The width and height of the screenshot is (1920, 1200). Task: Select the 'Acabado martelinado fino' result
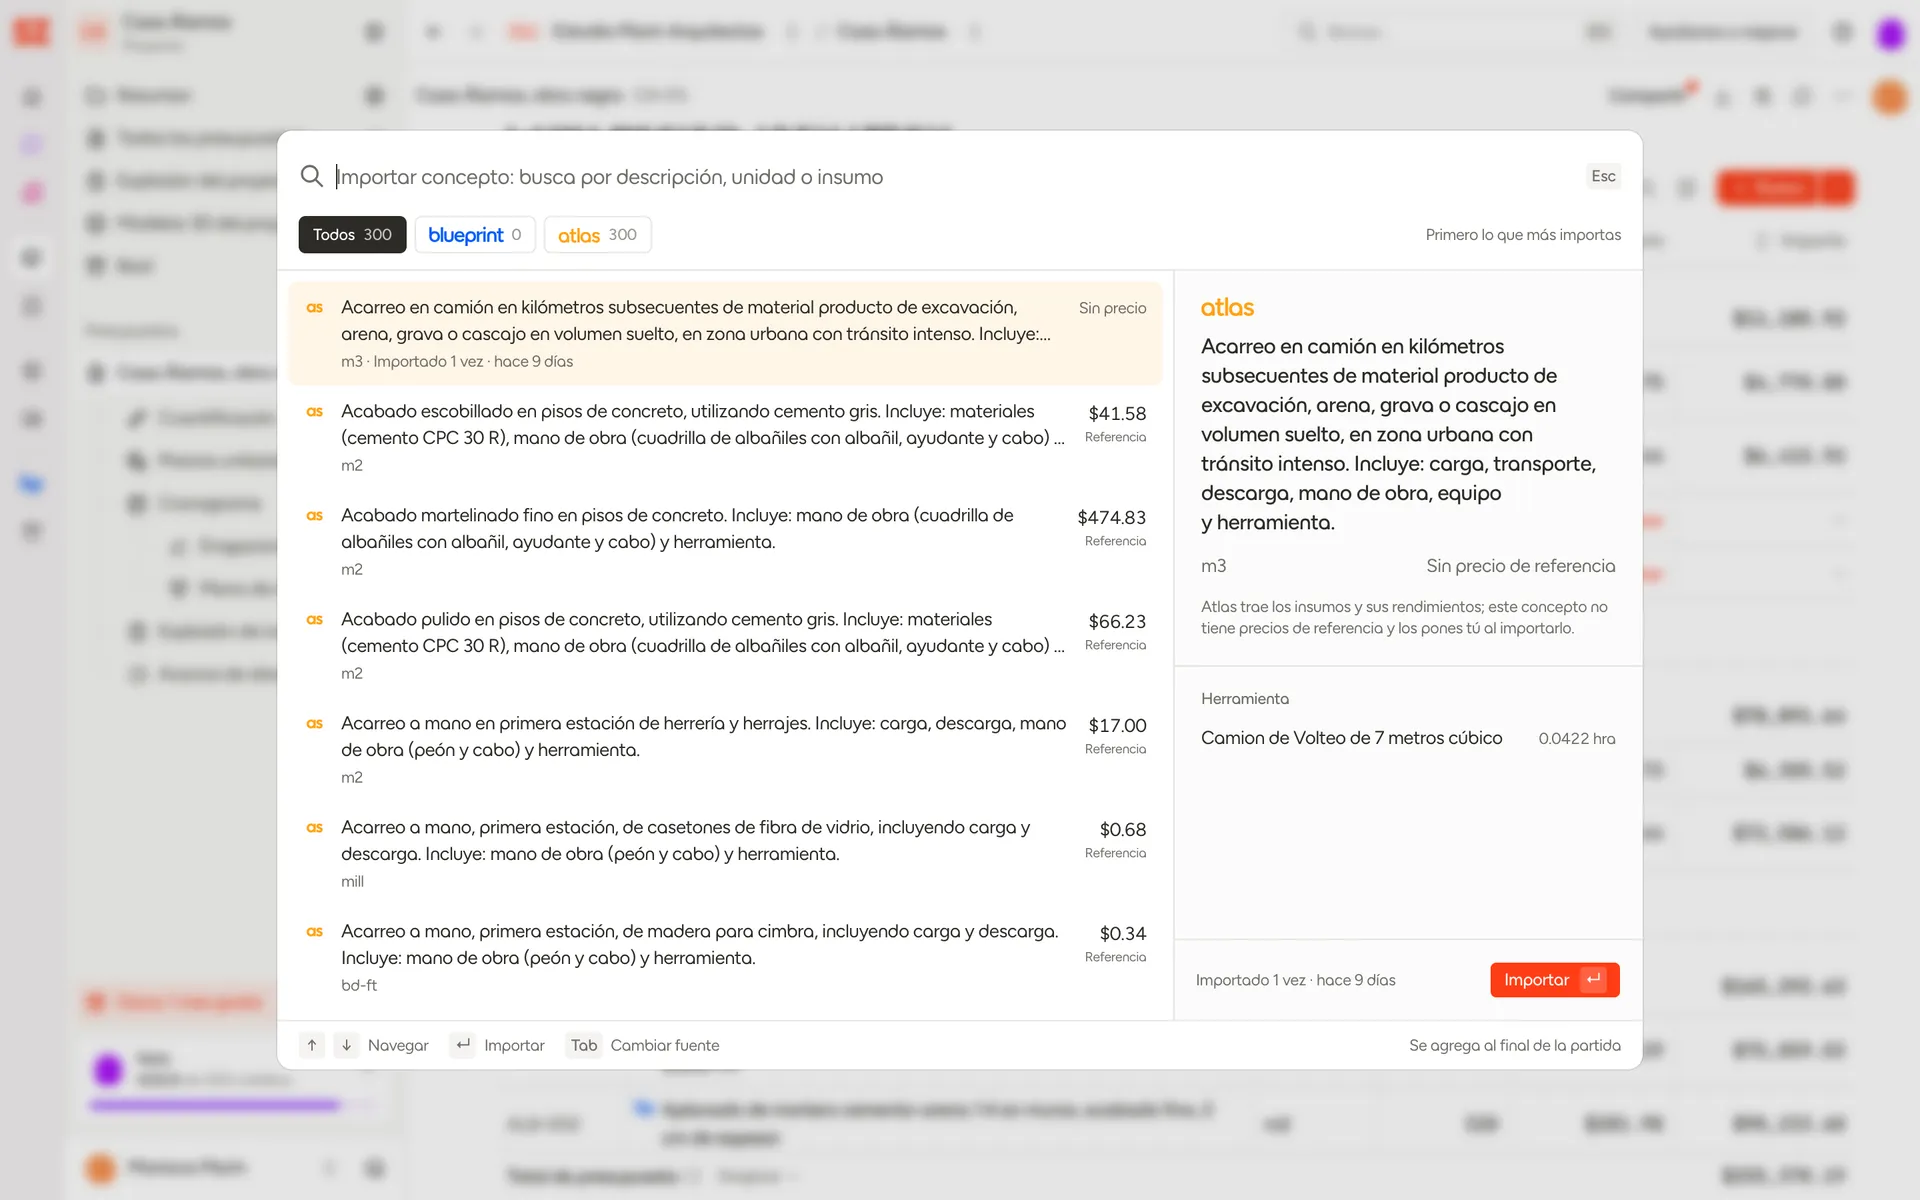tap(725, 541)
